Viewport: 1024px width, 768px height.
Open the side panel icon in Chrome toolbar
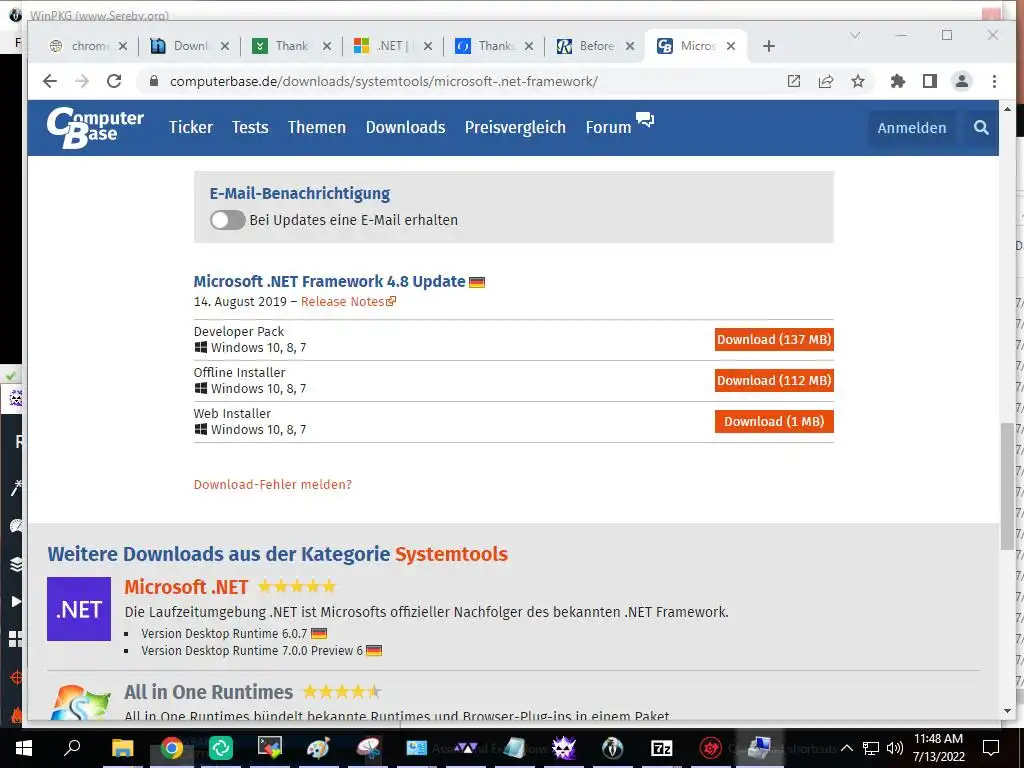[x=930, y=81]
